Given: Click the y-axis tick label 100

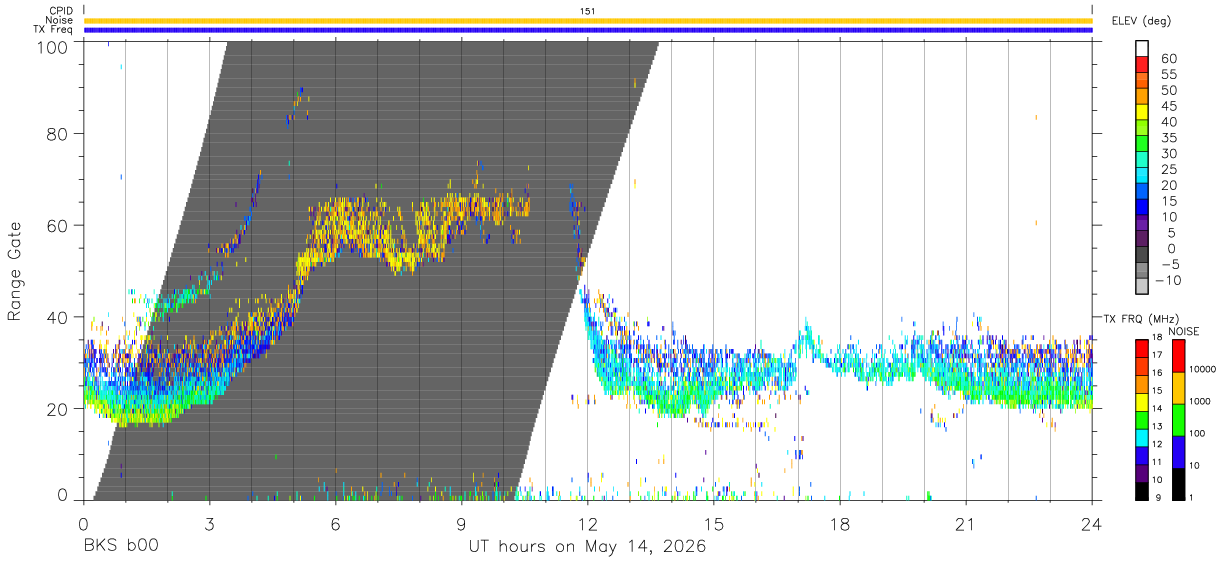Looking at the screenshot, I should (x=52, y=46).
